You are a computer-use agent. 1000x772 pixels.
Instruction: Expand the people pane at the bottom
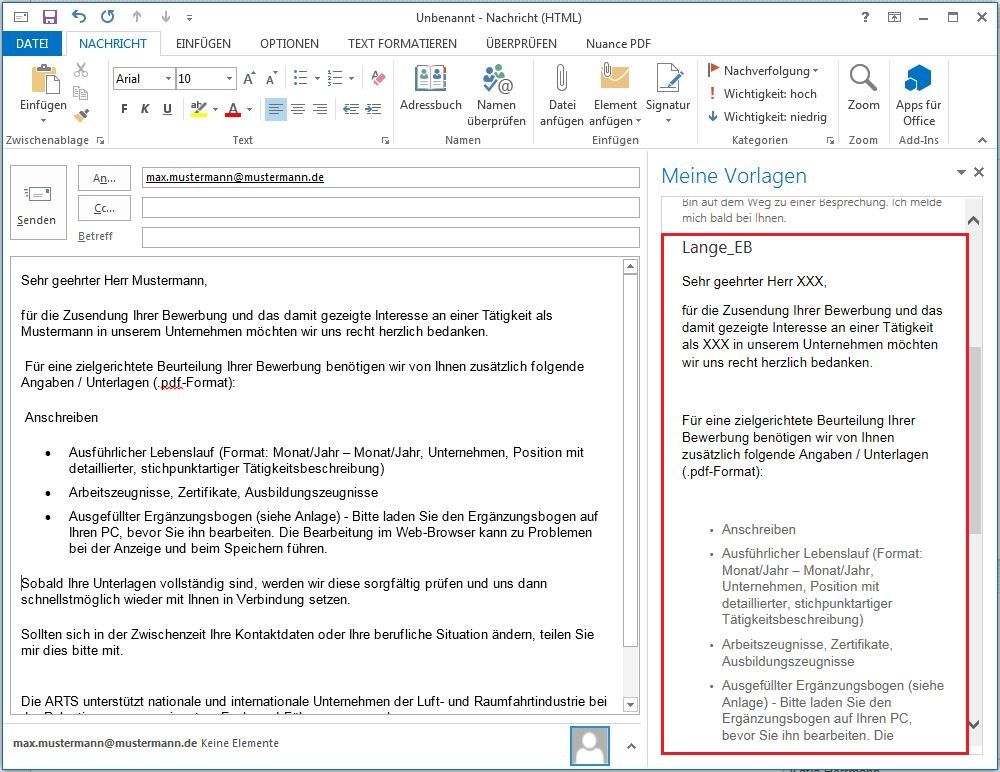click(x=631, y=746)
